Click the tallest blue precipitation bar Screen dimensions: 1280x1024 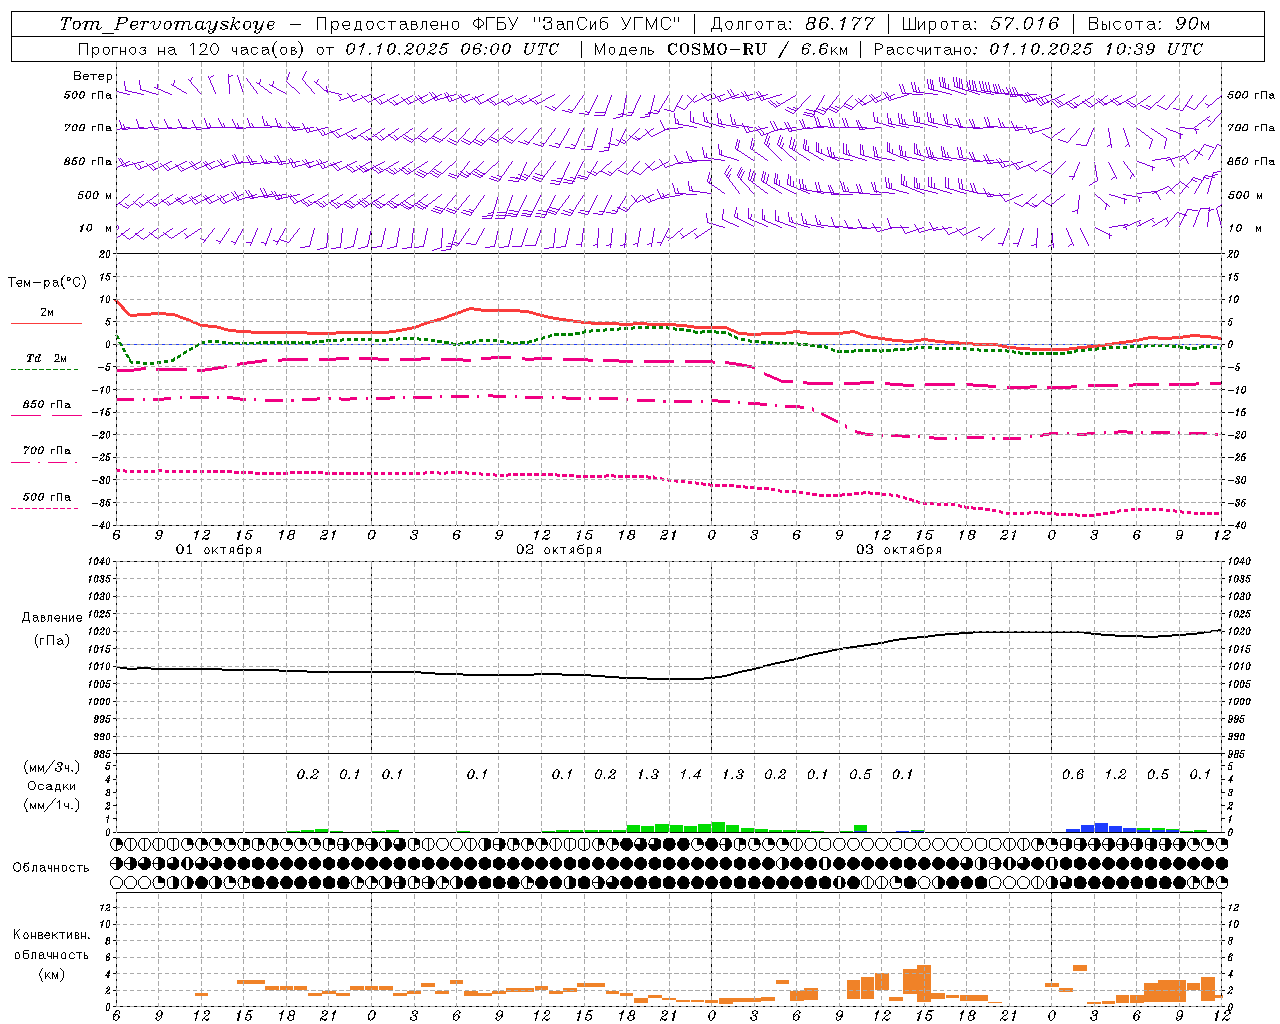[x=1101, y=827]
